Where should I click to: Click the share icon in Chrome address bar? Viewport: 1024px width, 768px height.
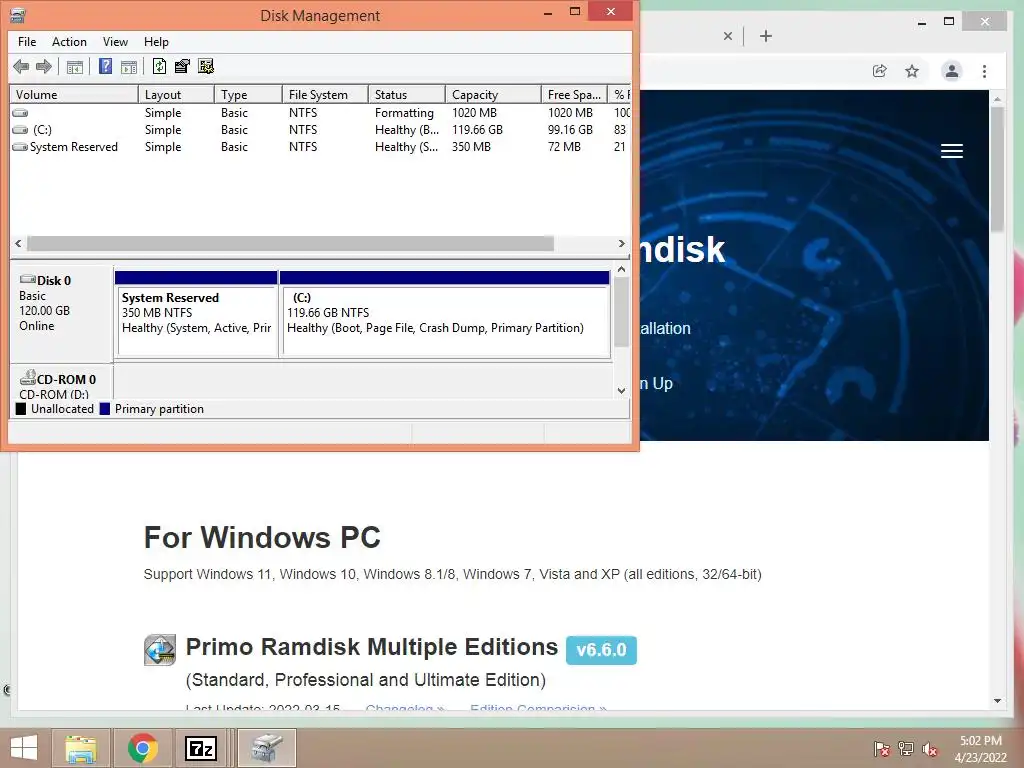click(880, 71)
